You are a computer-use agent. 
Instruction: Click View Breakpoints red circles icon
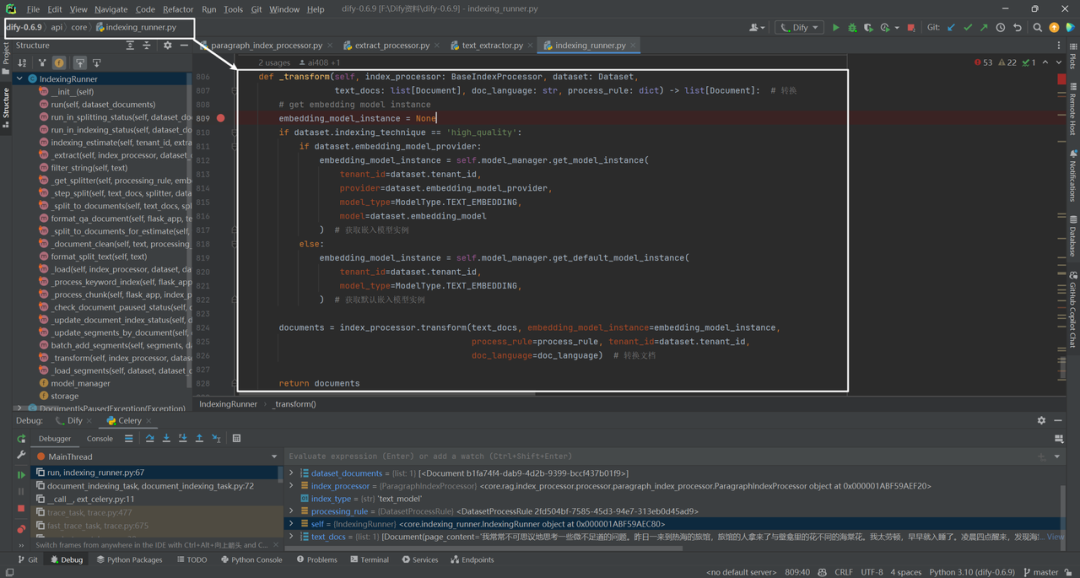pos(21,529)
